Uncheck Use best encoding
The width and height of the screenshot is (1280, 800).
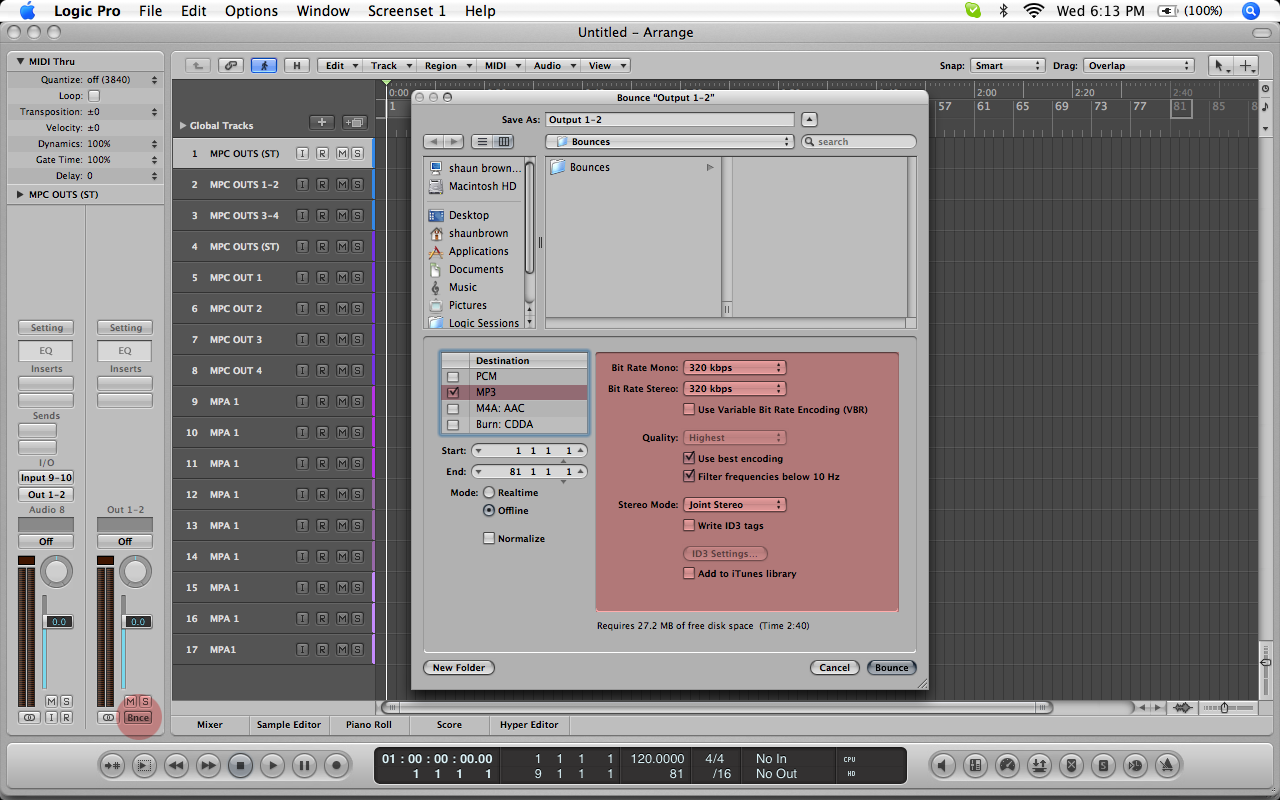tap(689, 458)
